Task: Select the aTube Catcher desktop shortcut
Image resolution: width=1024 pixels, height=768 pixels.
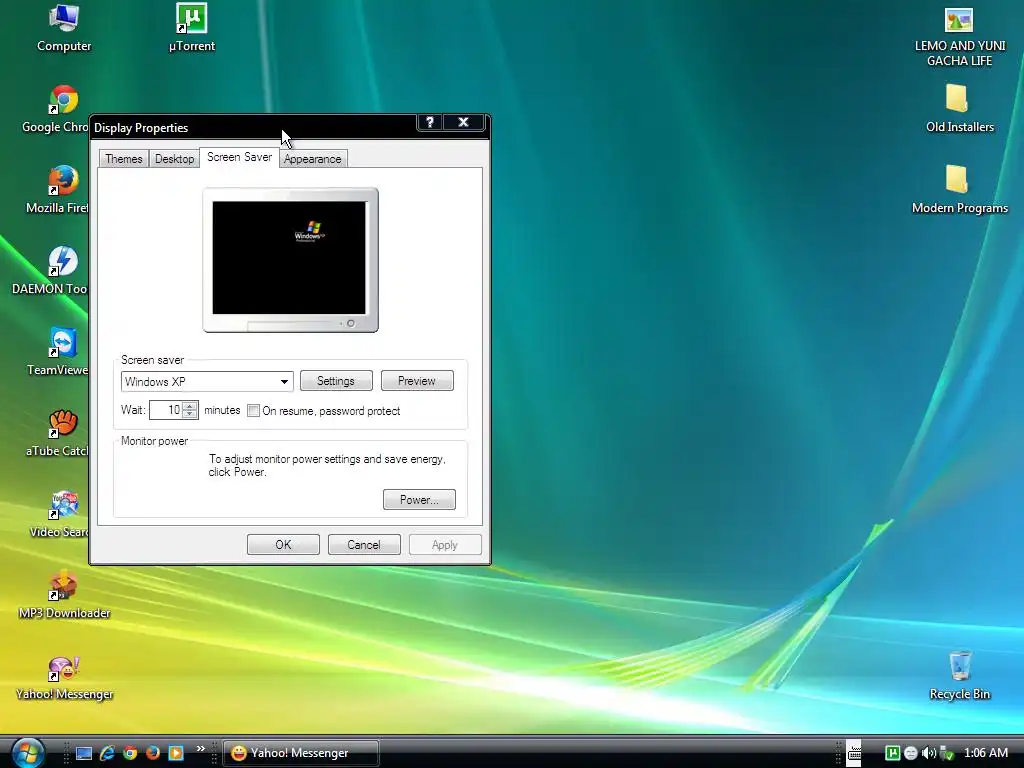Action: pyautogui.click(x=59, y=433)
